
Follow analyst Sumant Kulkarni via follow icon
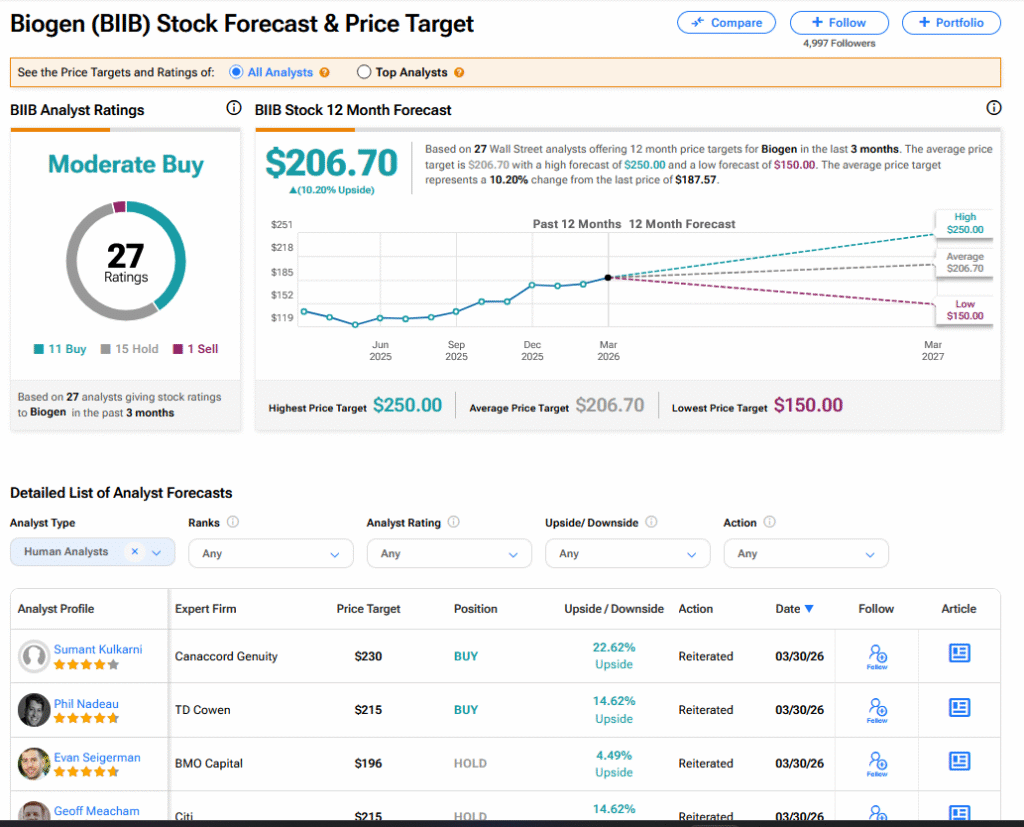tap(877, 656)
